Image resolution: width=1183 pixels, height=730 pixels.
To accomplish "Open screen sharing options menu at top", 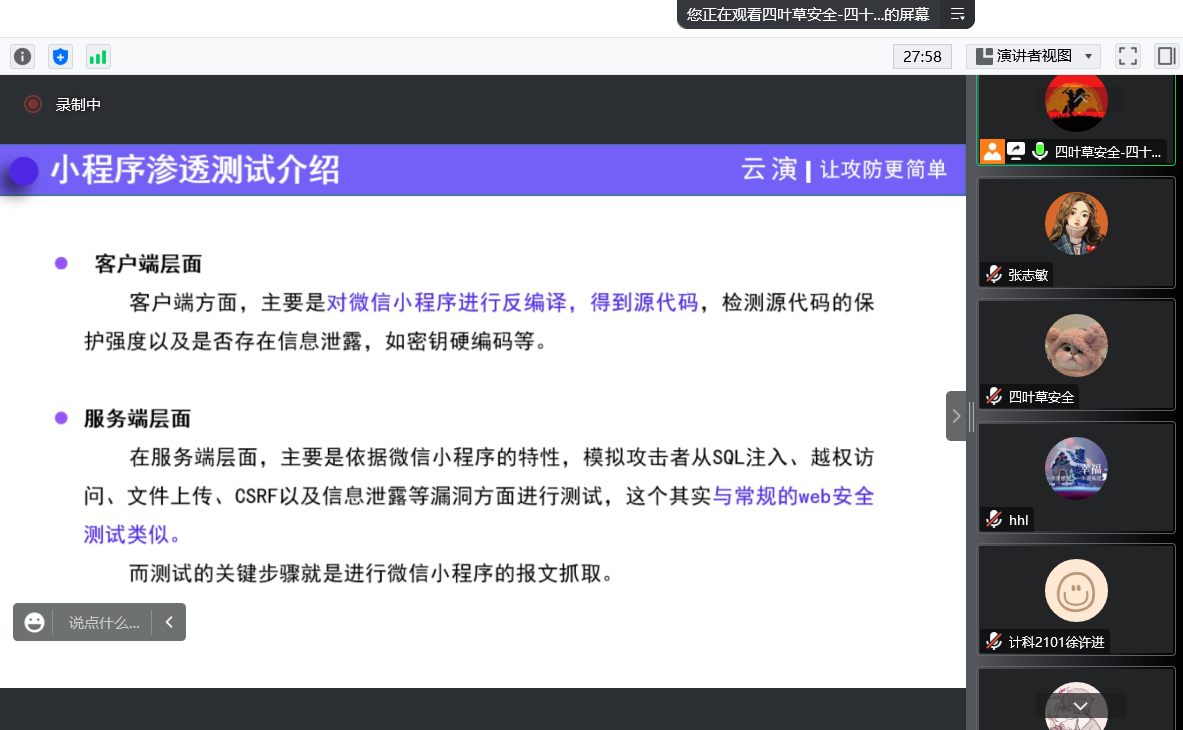I will pyautogui.click(x=957, y=14).
